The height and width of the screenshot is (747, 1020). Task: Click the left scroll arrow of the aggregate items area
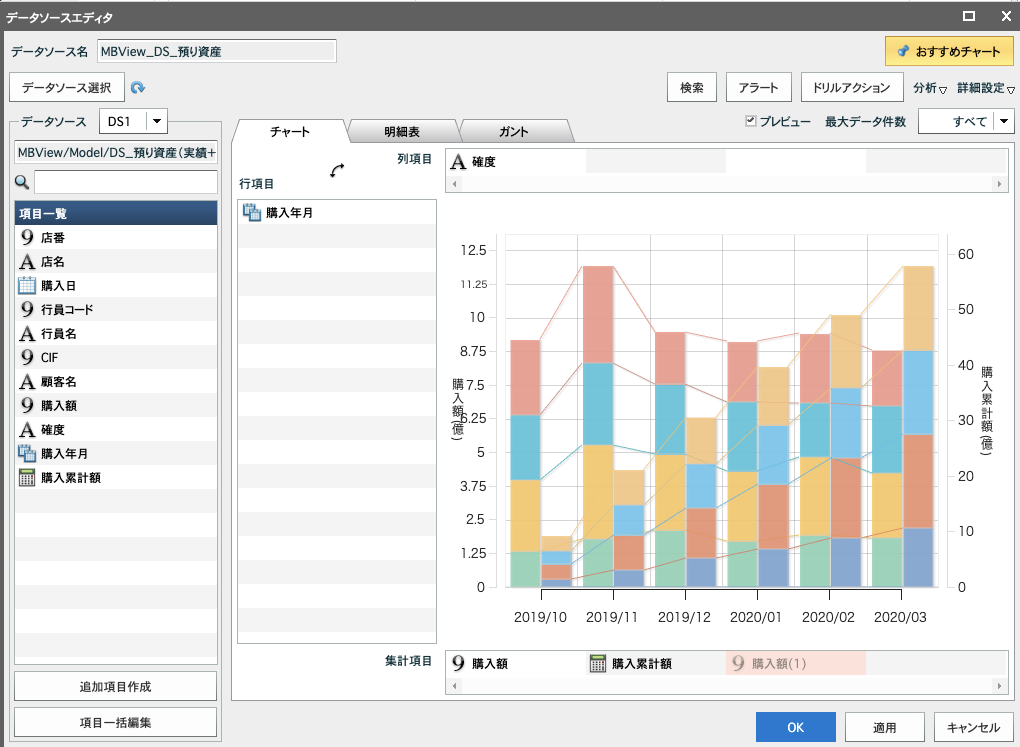coord(454,686)
